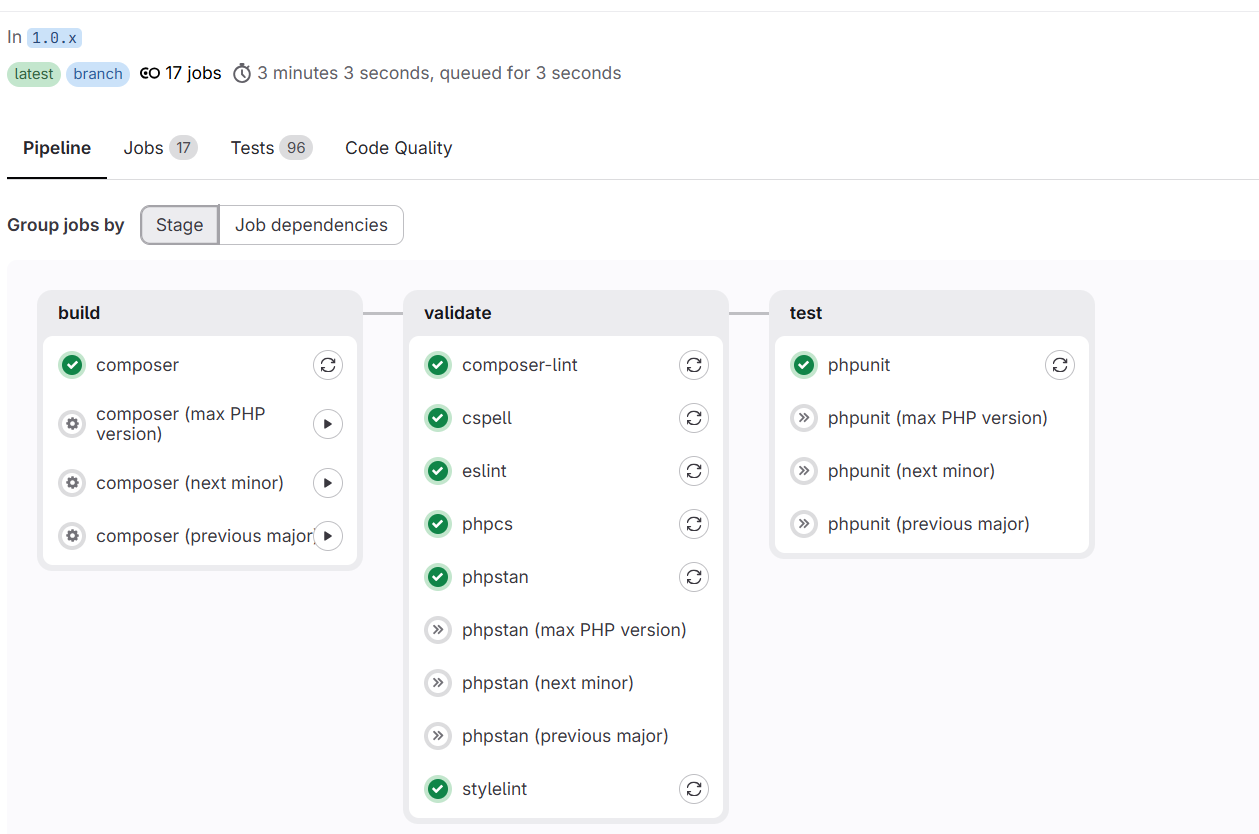This screenshot has height=834, width=1259.
Task: Open the phpunit (next minor) job
Action: (x=911, y=471)
